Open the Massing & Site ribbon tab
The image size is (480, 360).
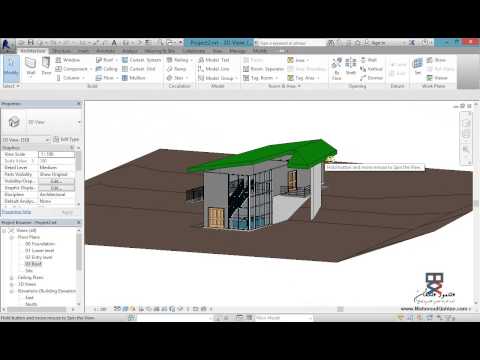160,51
